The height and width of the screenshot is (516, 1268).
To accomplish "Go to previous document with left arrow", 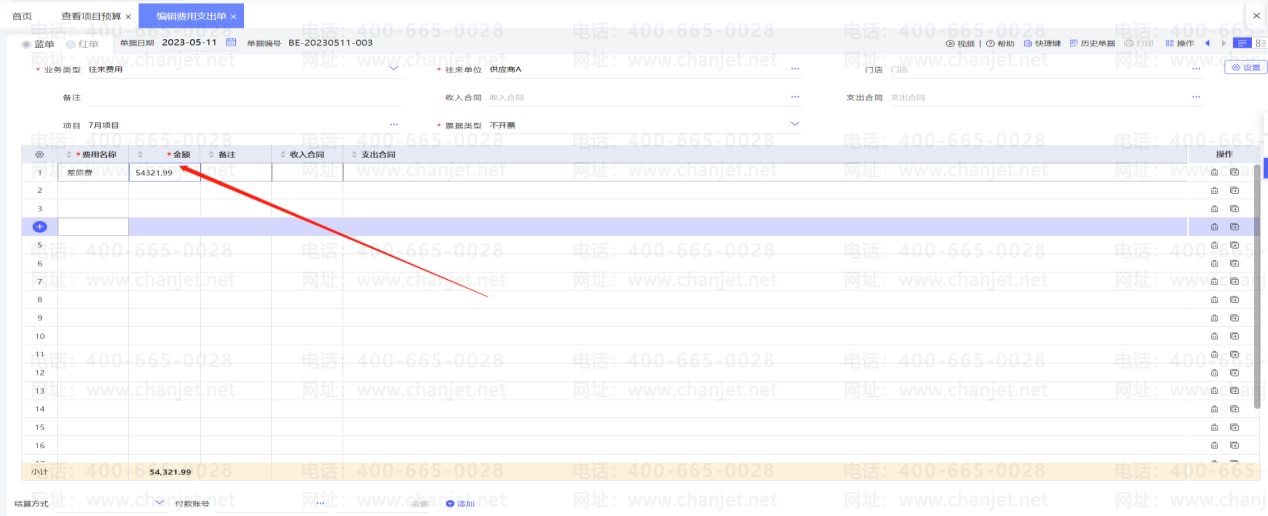I will (x=1208, y=43).
